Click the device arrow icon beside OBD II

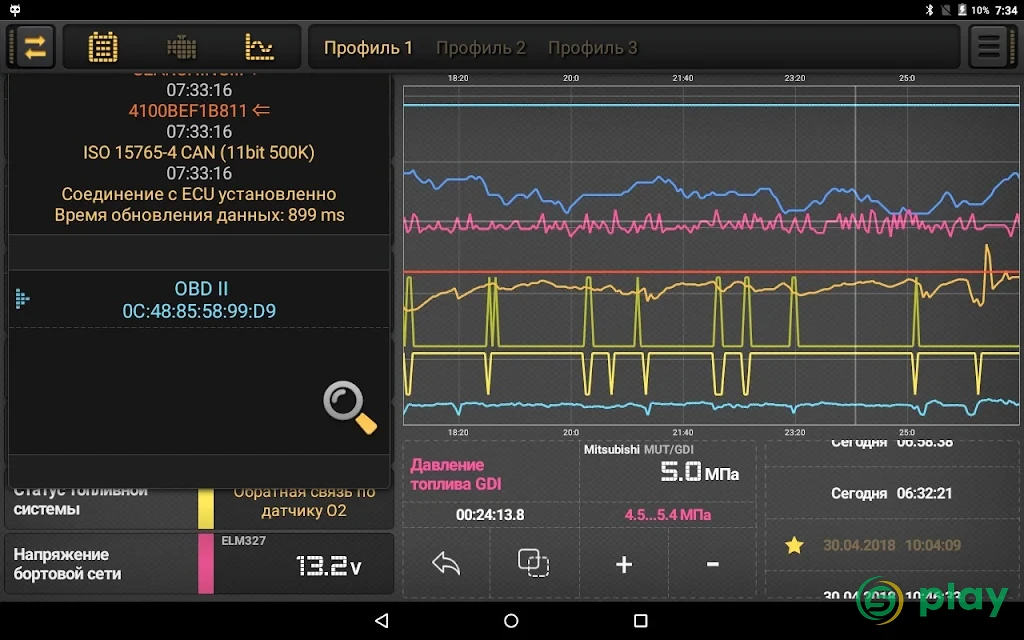coord(22,298)
